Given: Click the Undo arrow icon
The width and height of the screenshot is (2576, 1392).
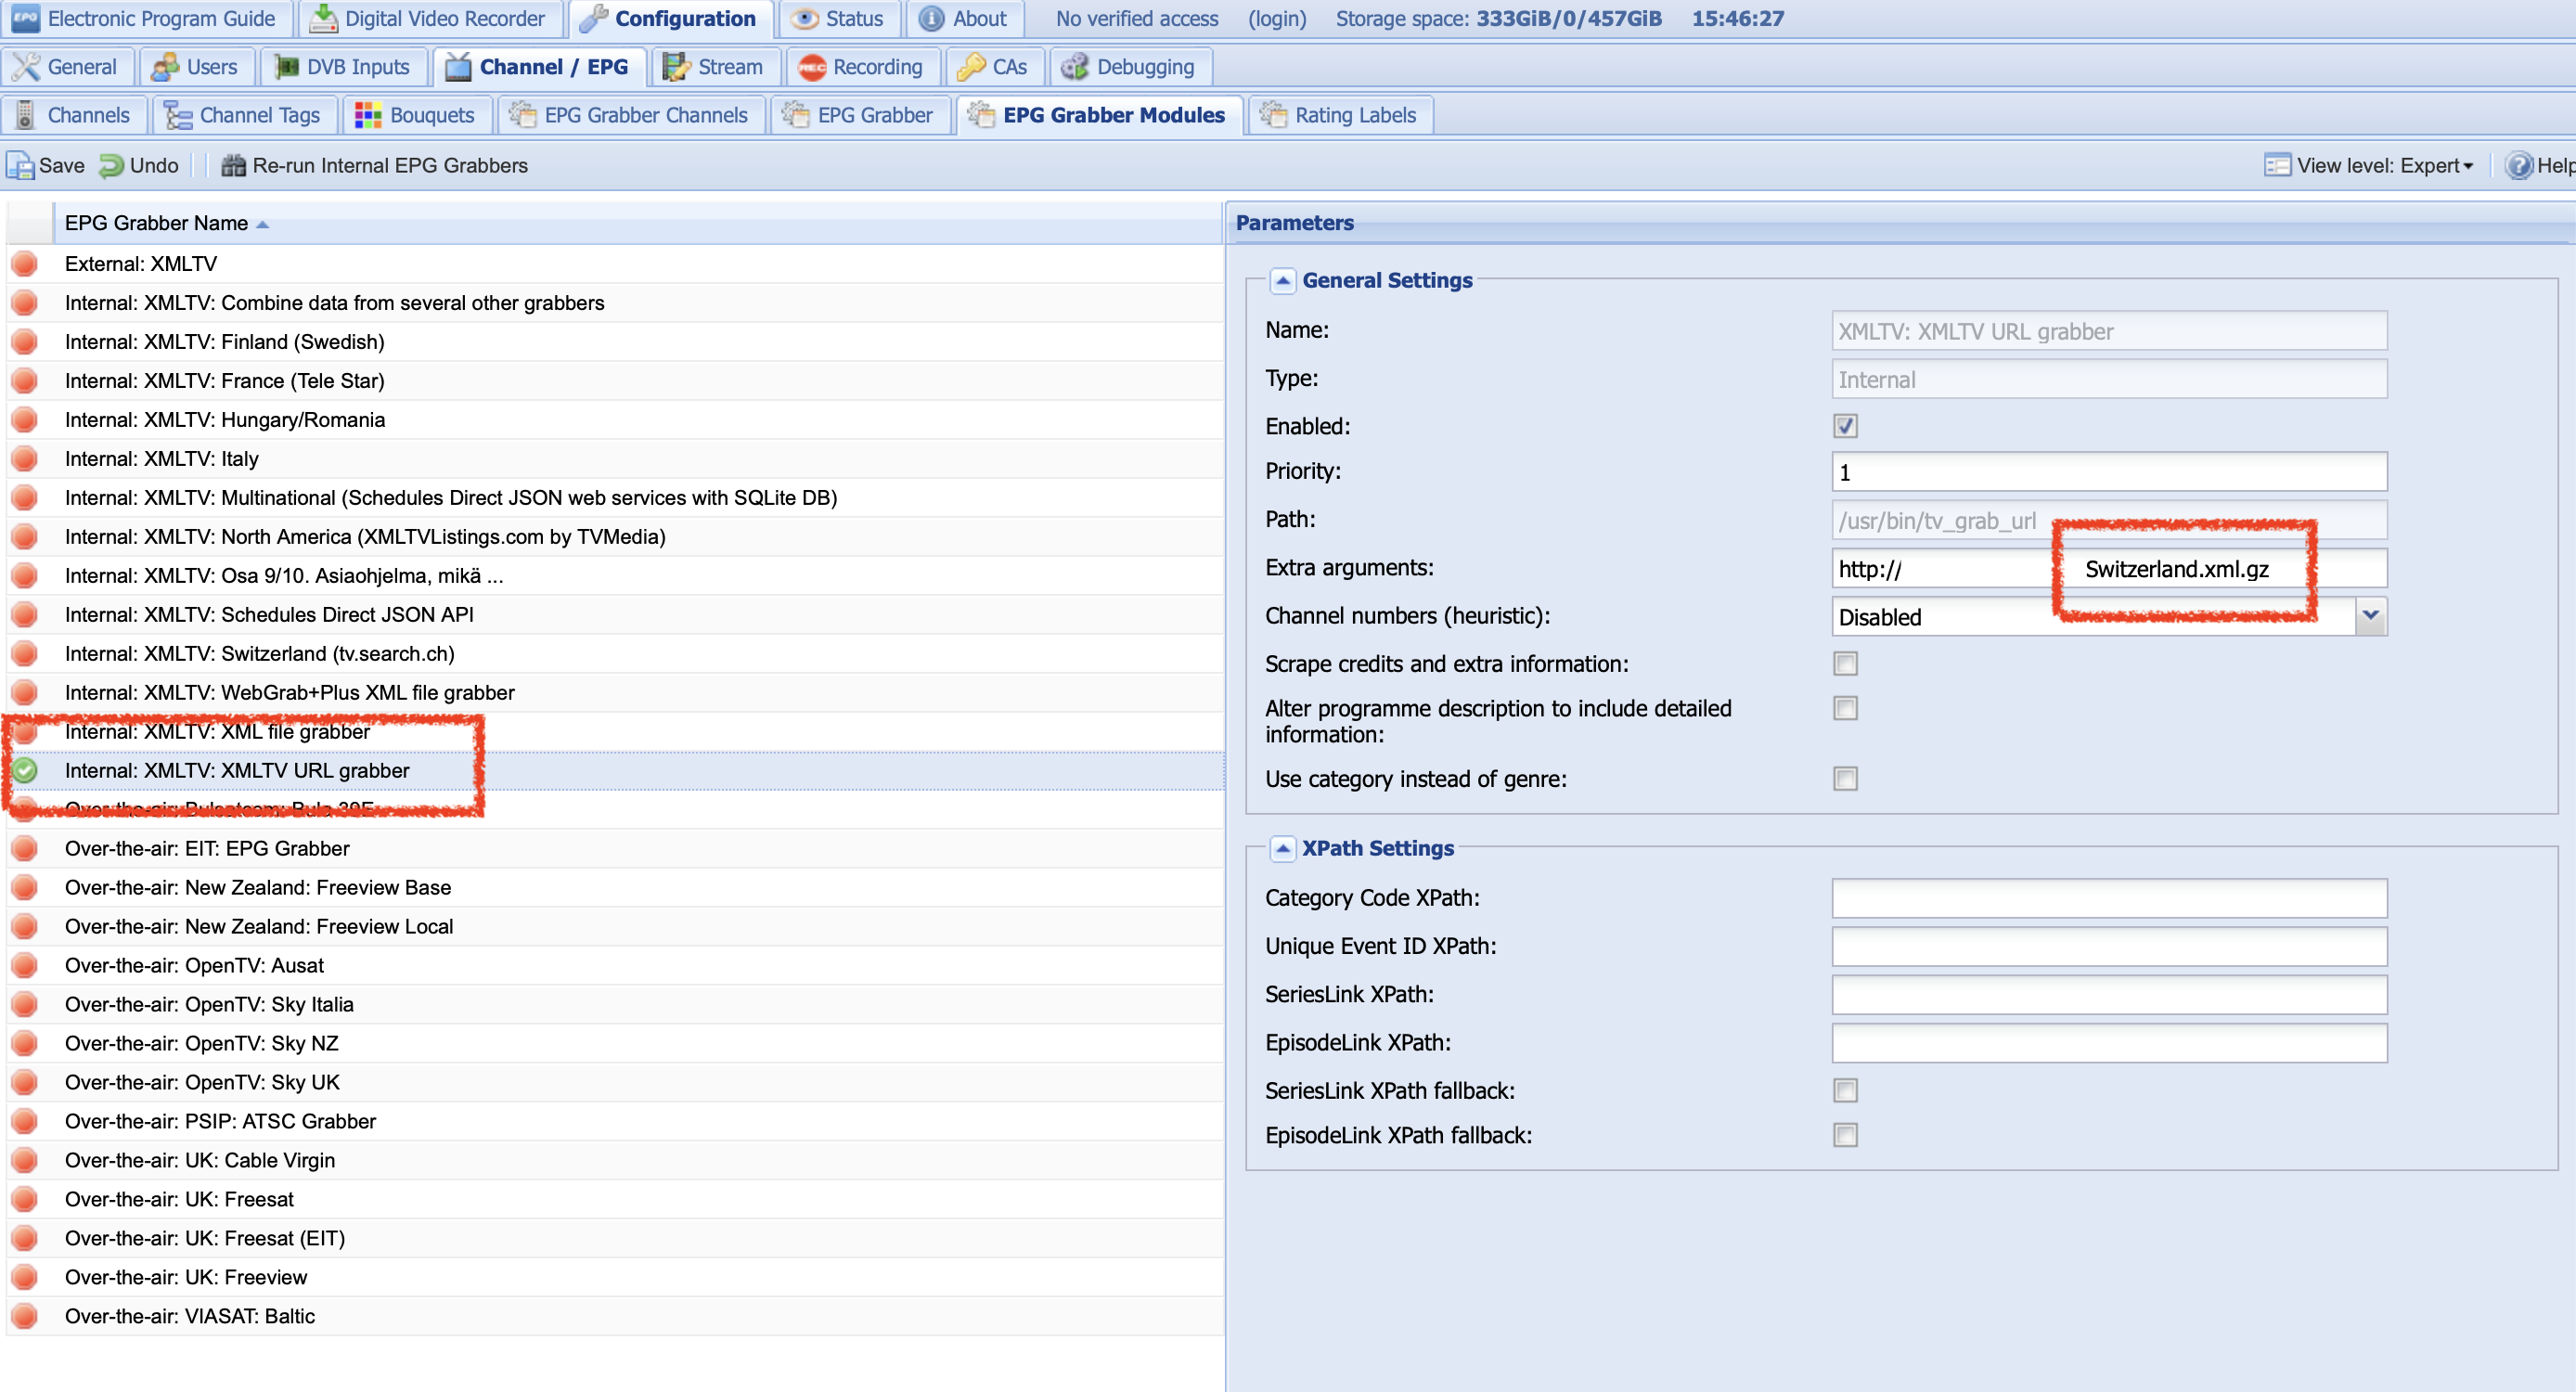Looking at the screenshot, I should 111,166.
